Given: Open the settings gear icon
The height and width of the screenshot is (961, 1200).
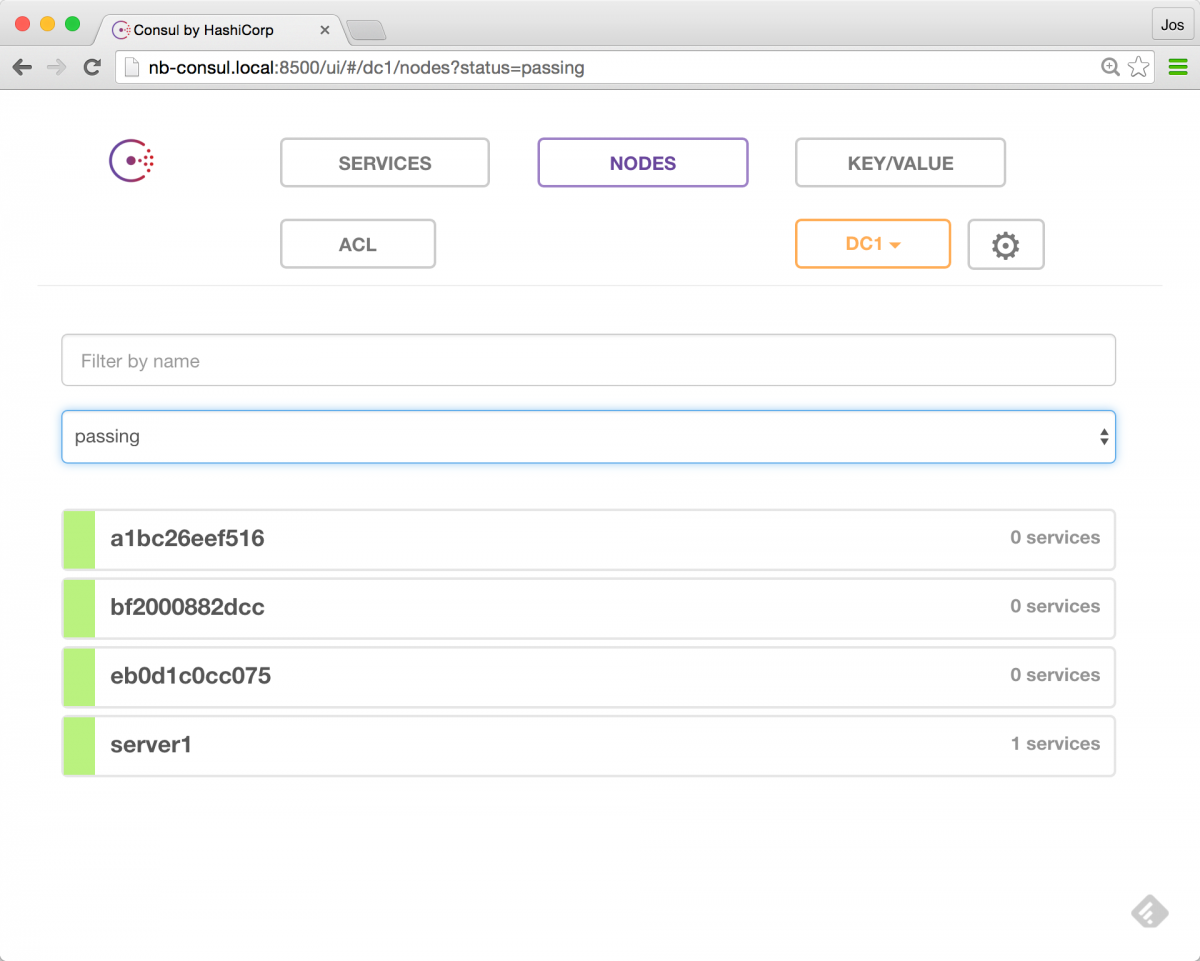Looking at the screenshot, I should tap(1006, 243).
